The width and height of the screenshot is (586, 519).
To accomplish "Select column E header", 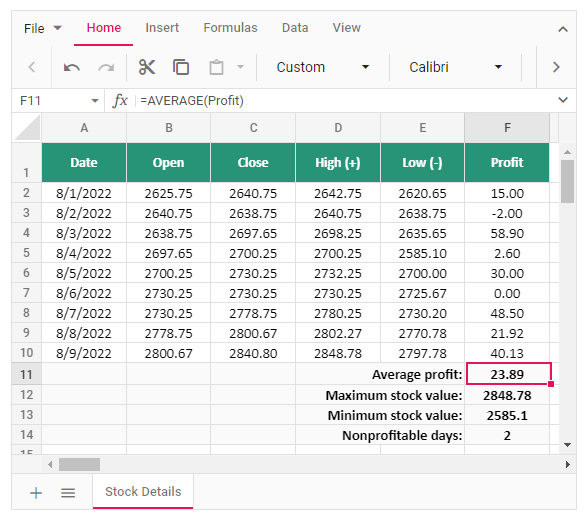I will click(x=422, y=128).
